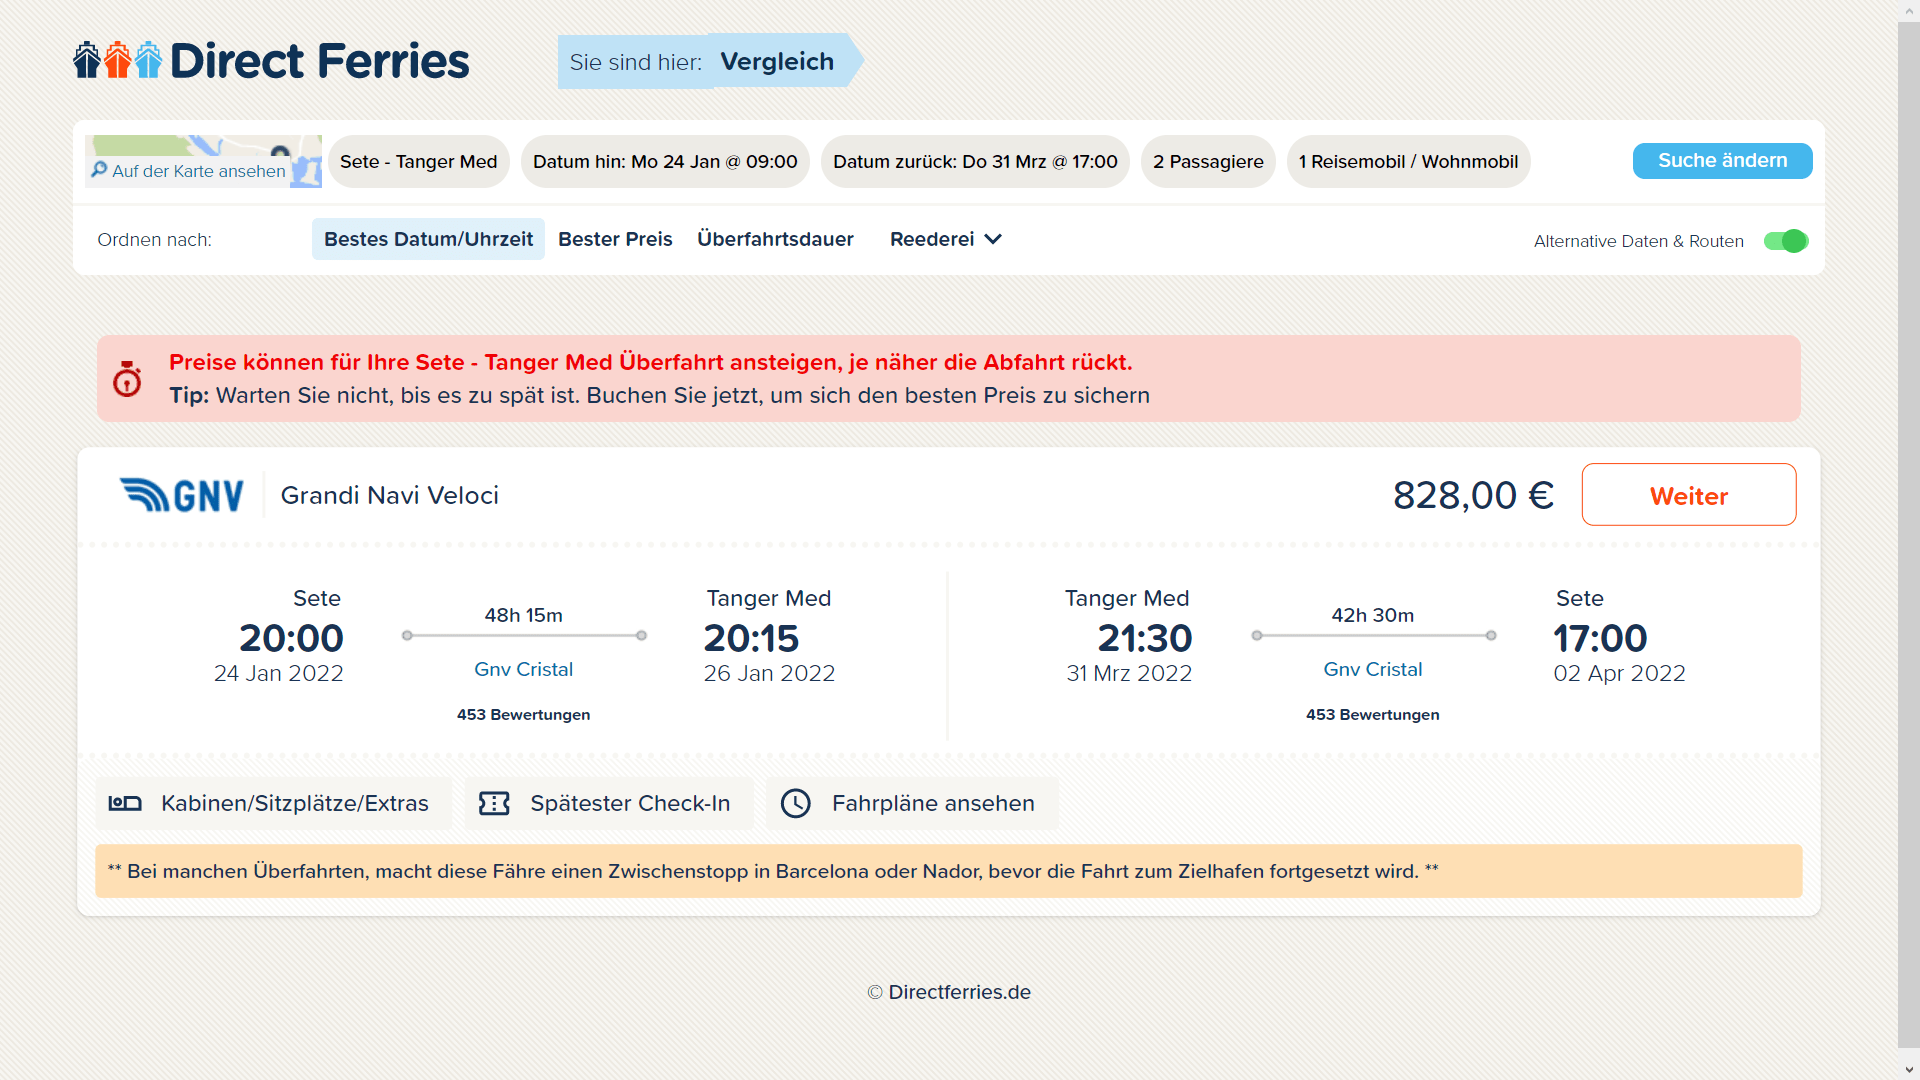1920x1080 pixels.
Task: Click the clock icon for timetables
Action: [x=796, y=803]
